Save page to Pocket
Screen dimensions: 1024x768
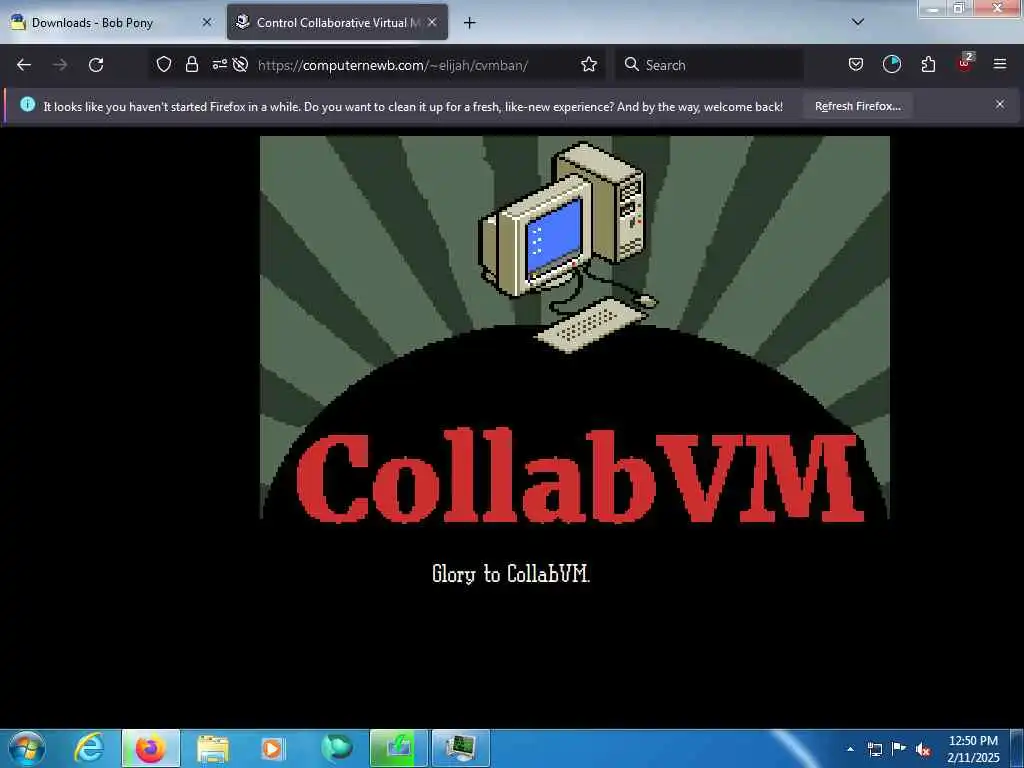coord(856,64)
